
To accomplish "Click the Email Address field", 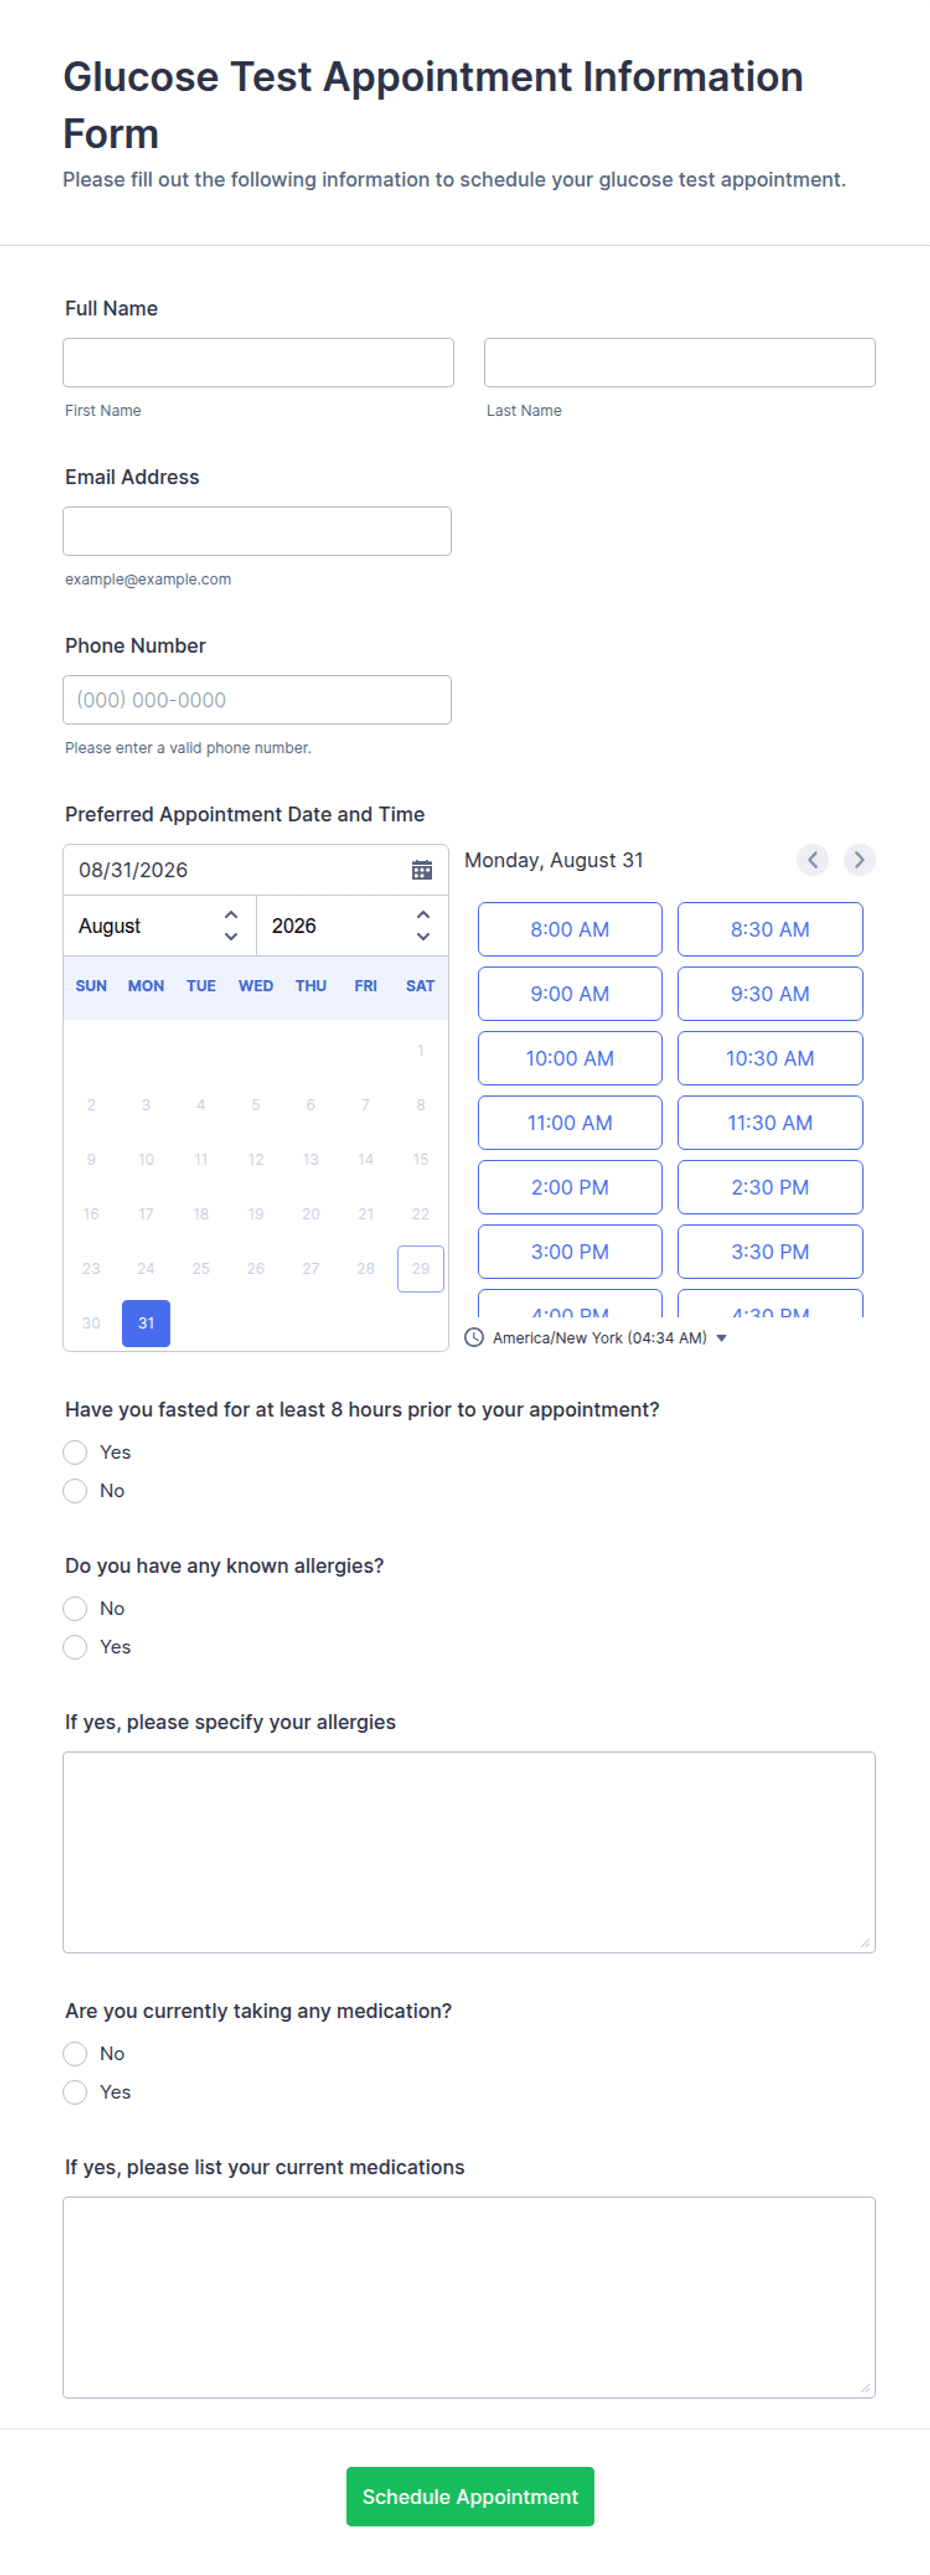I will (257, 531).
